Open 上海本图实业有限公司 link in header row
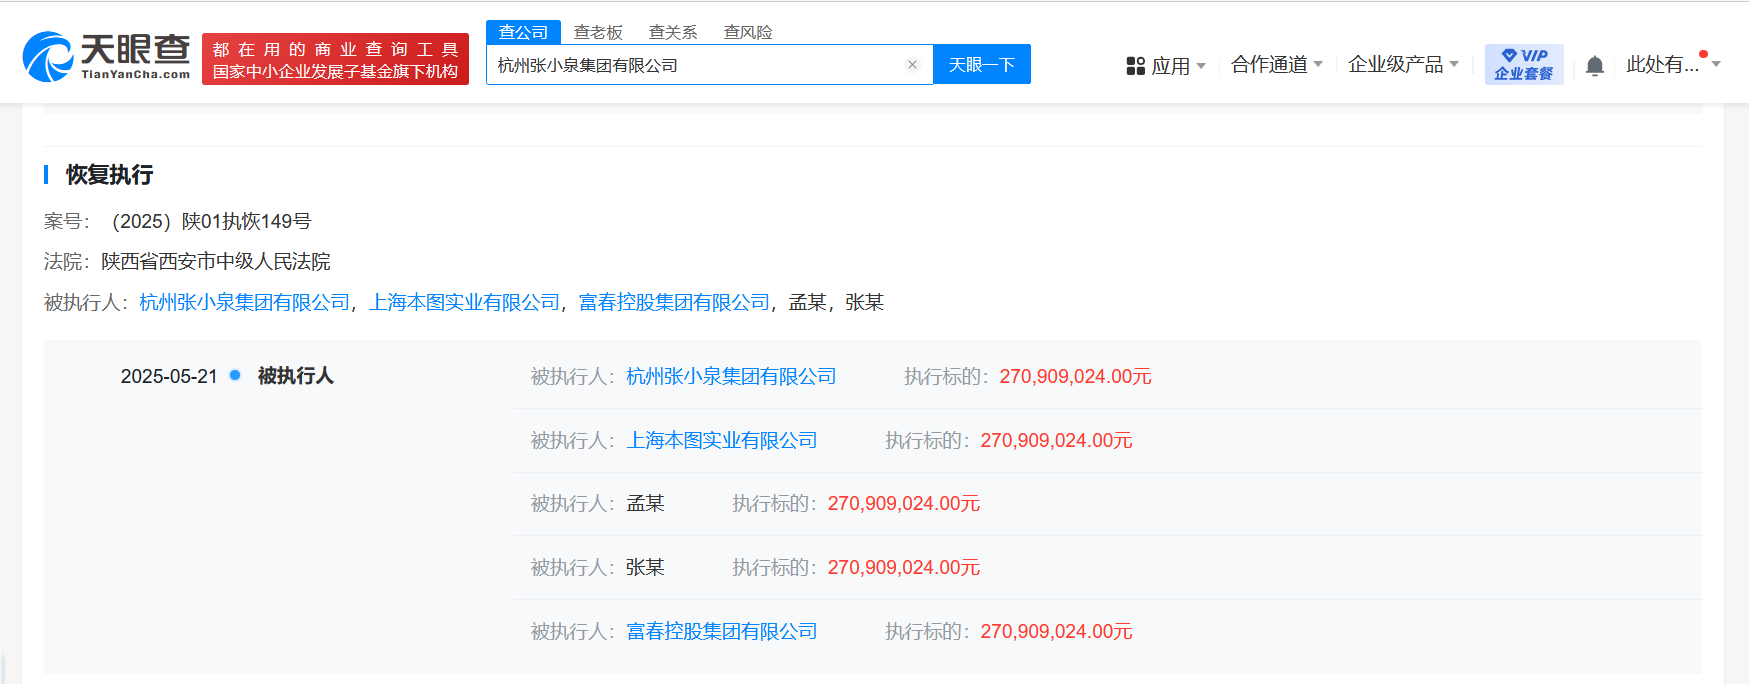 464,302
